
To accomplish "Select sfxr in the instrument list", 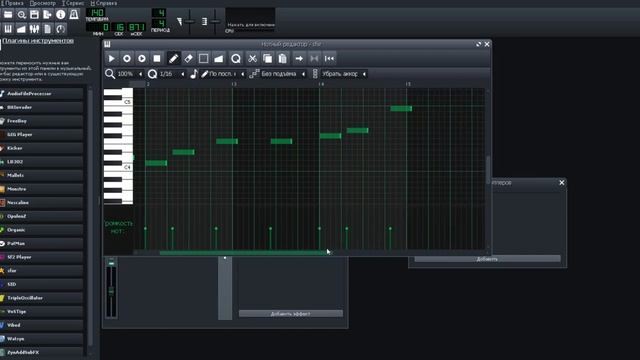I will [42, 271].
